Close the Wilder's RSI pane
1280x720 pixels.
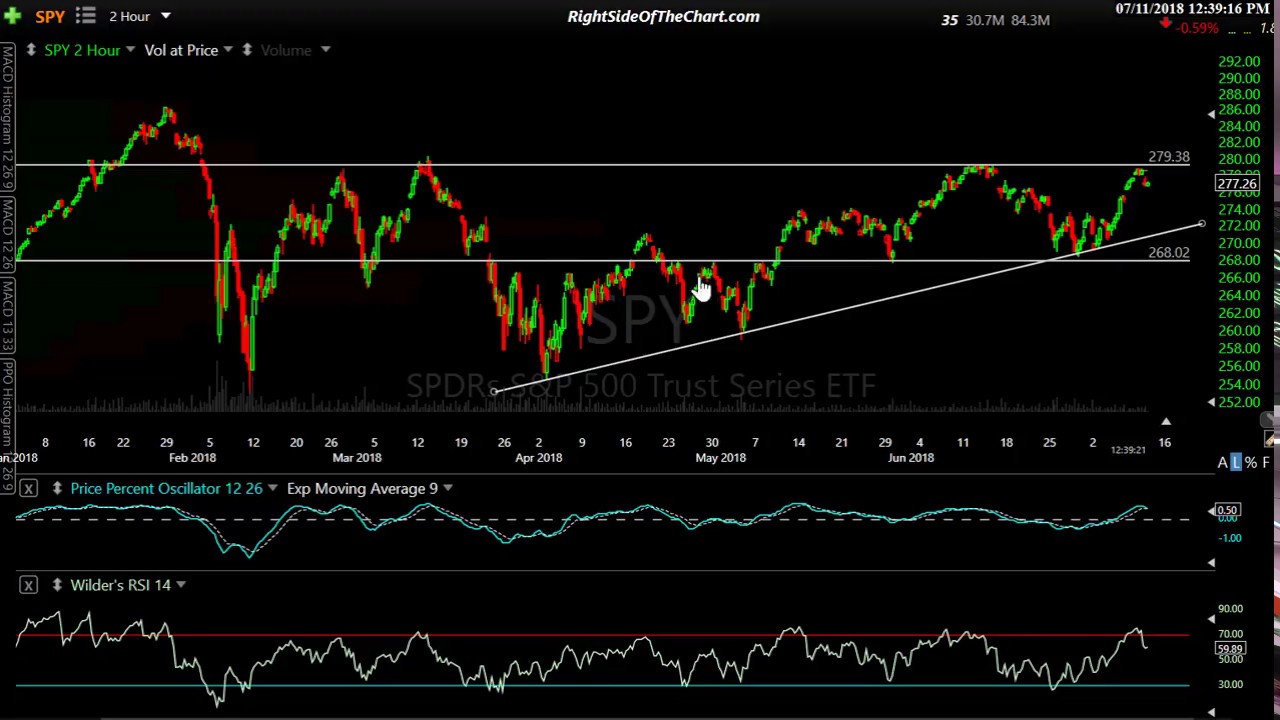pyautogui.click(x=28, y=585)
